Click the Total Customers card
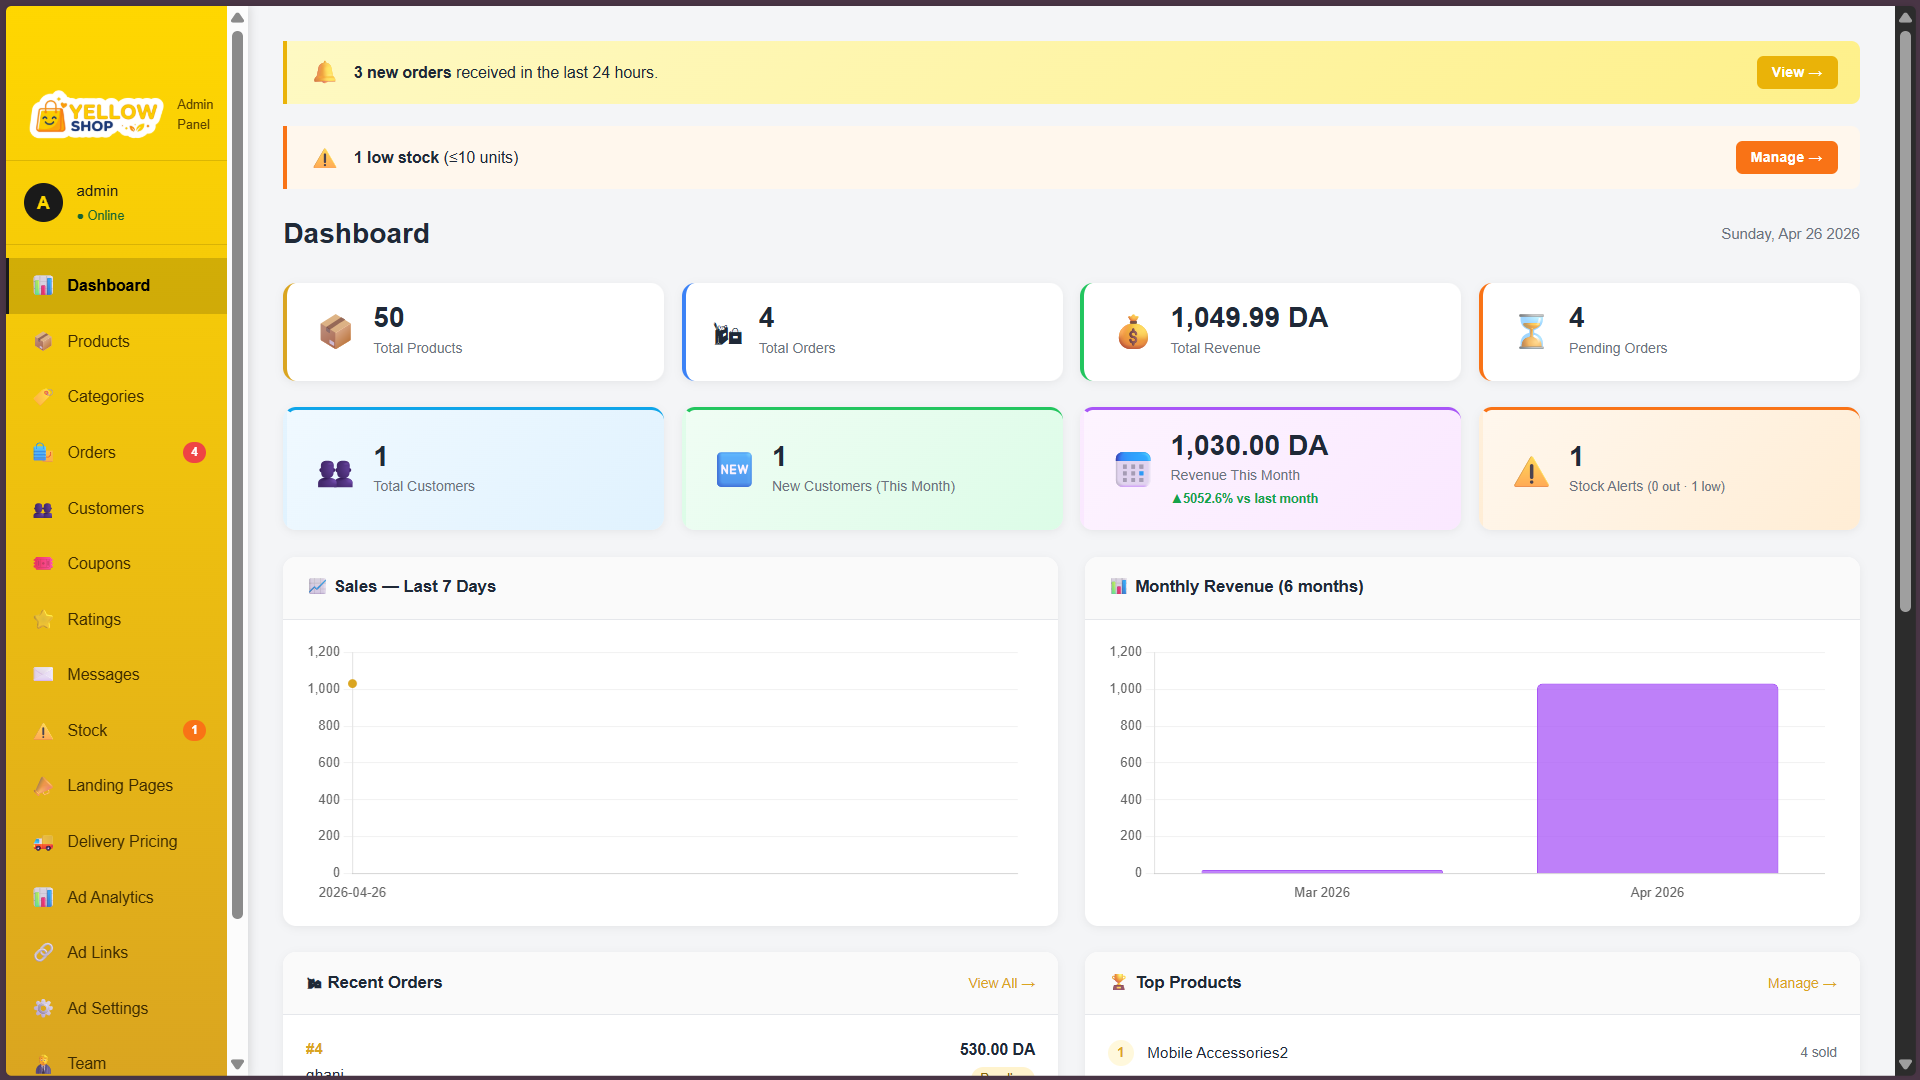The image size is (1920, 1080). 474,470
